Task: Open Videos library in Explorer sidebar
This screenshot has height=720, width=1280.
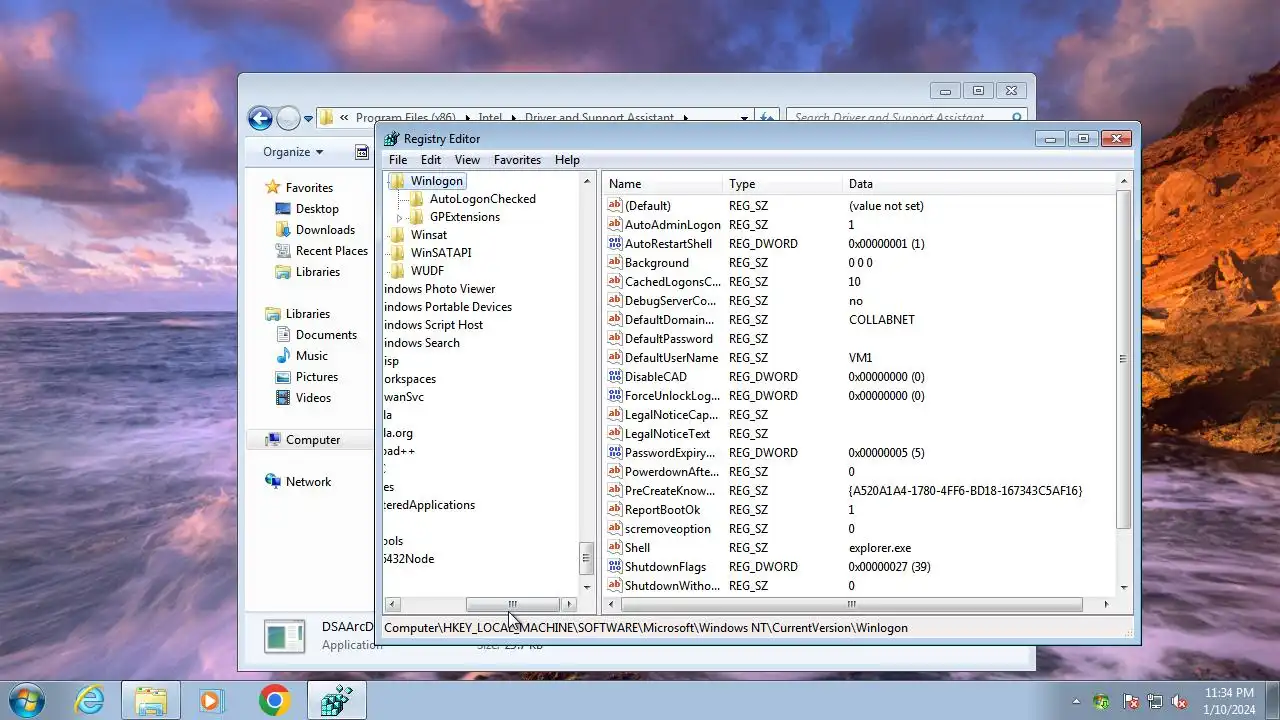Action: [313, 398]
